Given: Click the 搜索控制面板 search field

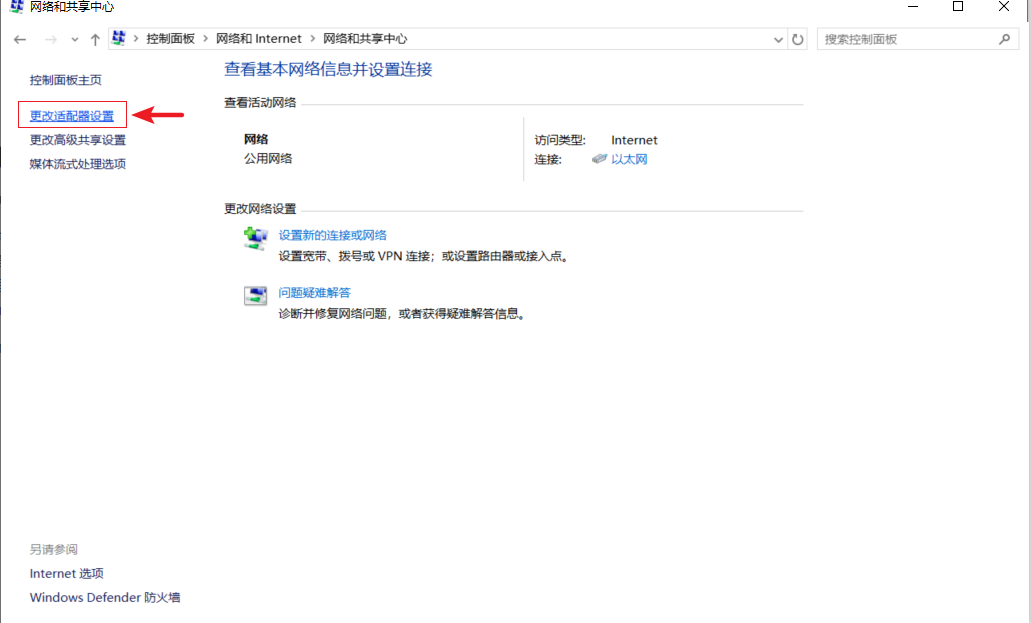Looking at the screenshot, I should click(x=905, y=39).
